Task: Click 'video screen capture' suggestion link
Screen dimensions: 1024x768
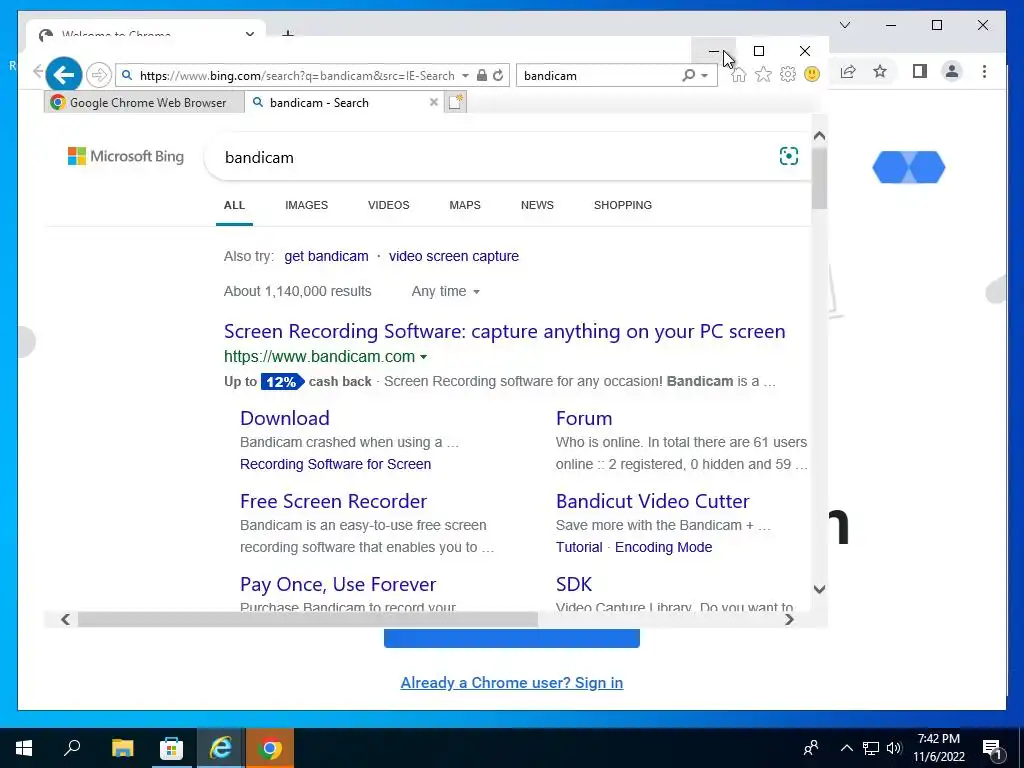Action: (454, 256)
